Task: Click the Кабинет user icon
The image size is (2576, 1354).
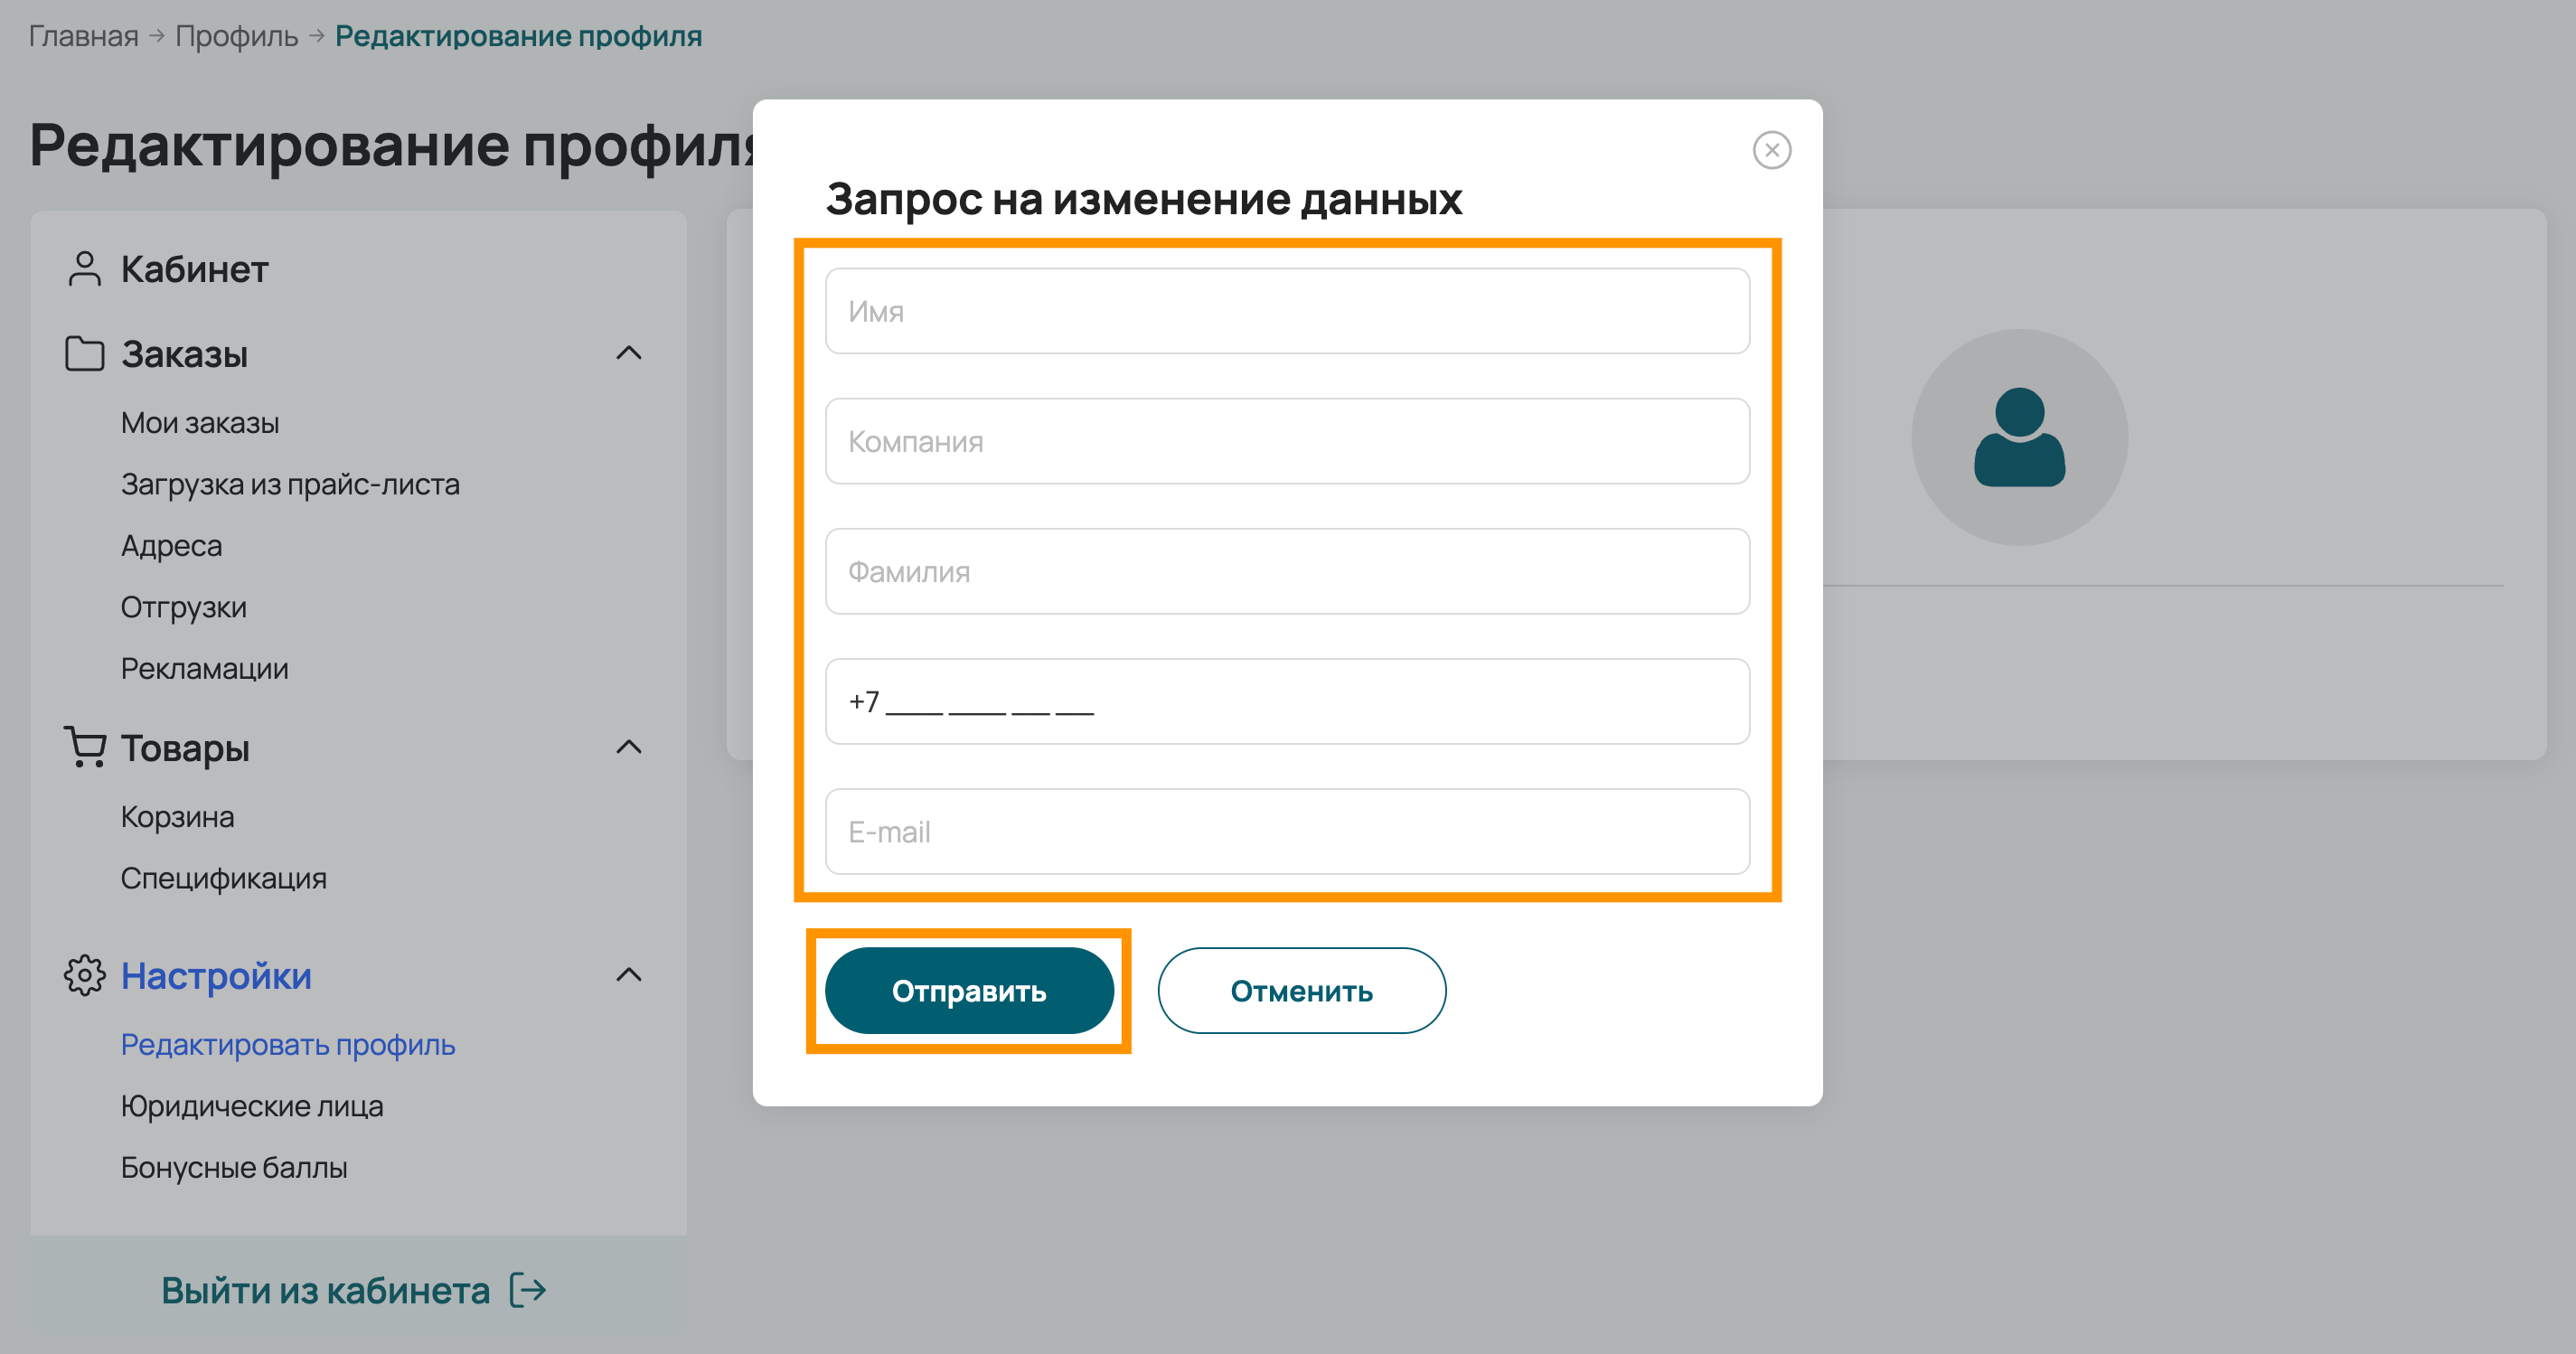Action: click(85, 269)
